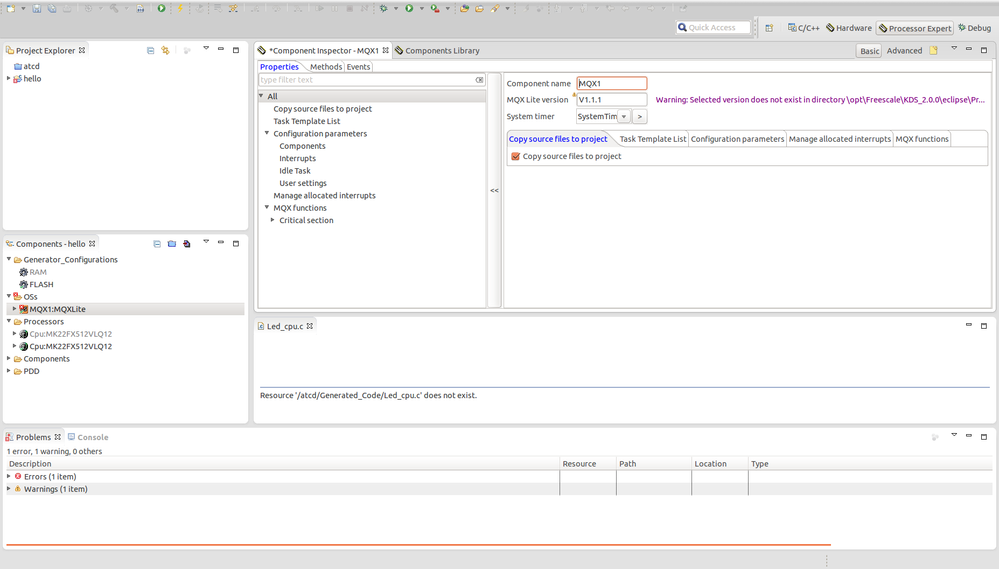Select the RAM generator configuration
This screenshot has height=569, width=999.
32,272
